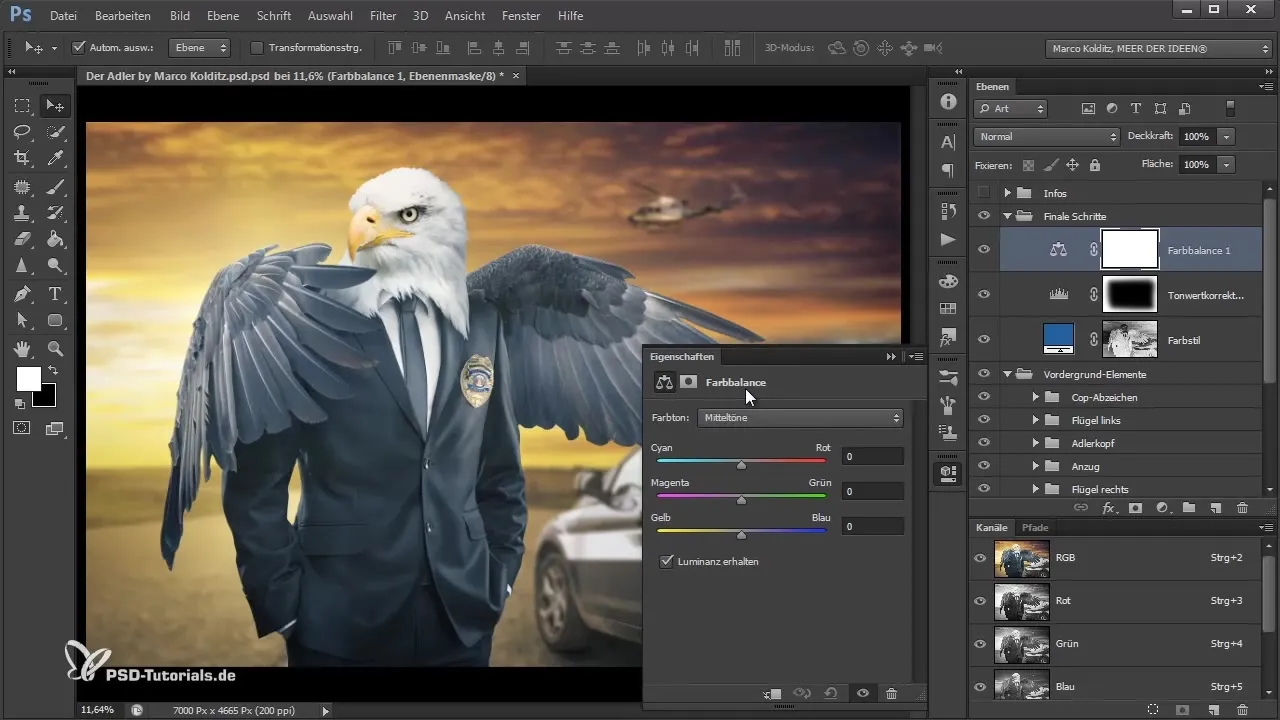Toggle adjustment visibility in Eigenschaften
1280x720 pixels.
[862, 693]
